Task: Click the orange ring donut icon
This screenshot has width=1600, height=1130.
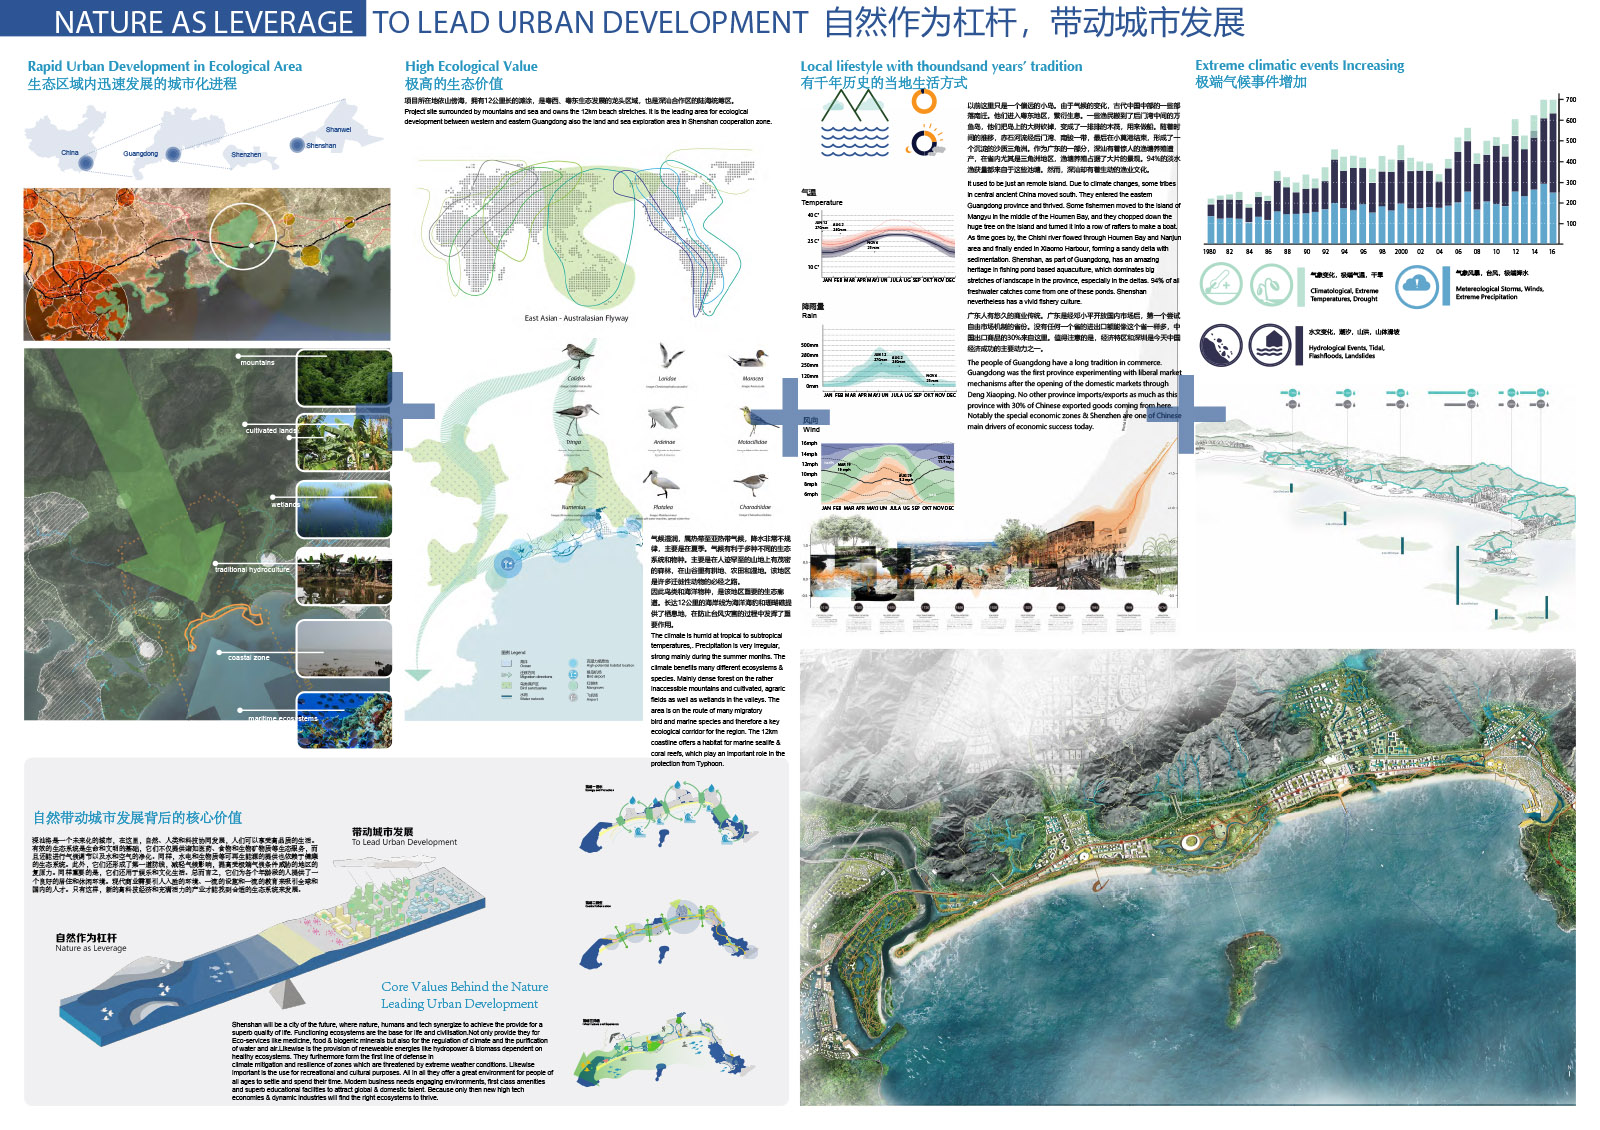Action: pos(925,102)
